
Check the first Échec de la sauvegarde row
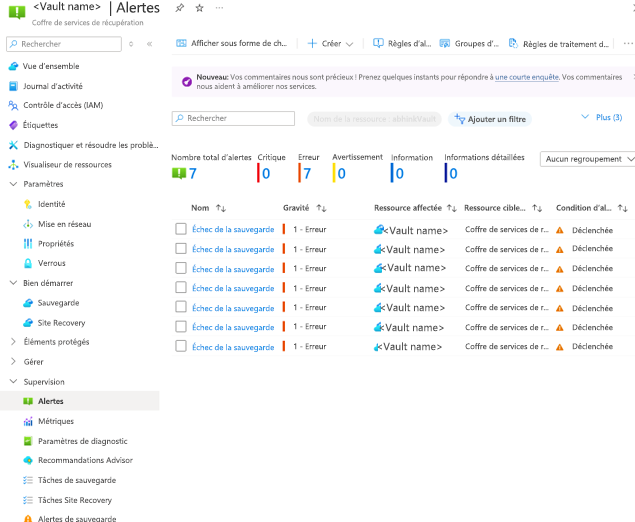tap(181, 229)
